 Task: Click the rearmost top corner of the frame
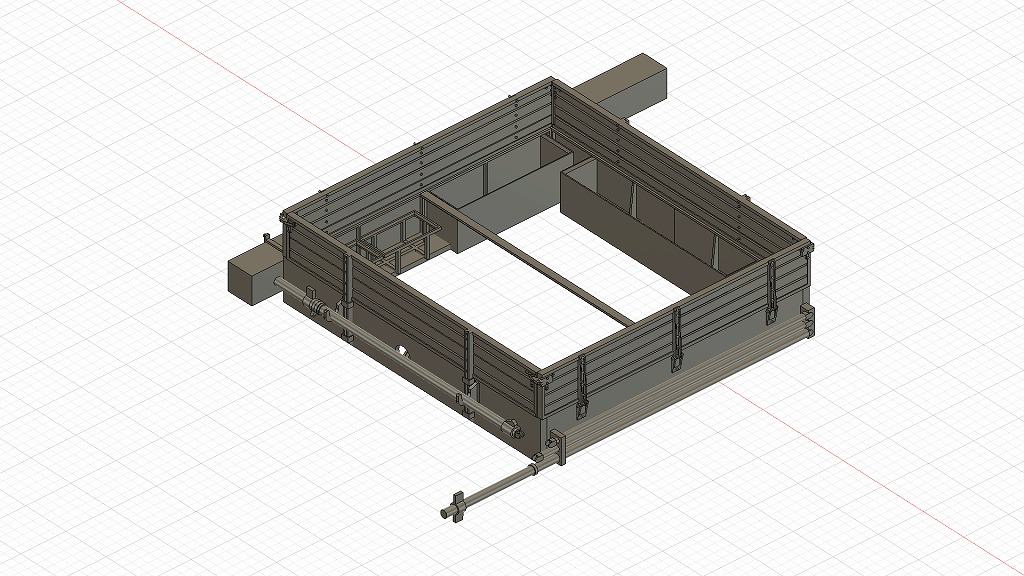click(x=551, y=84)
